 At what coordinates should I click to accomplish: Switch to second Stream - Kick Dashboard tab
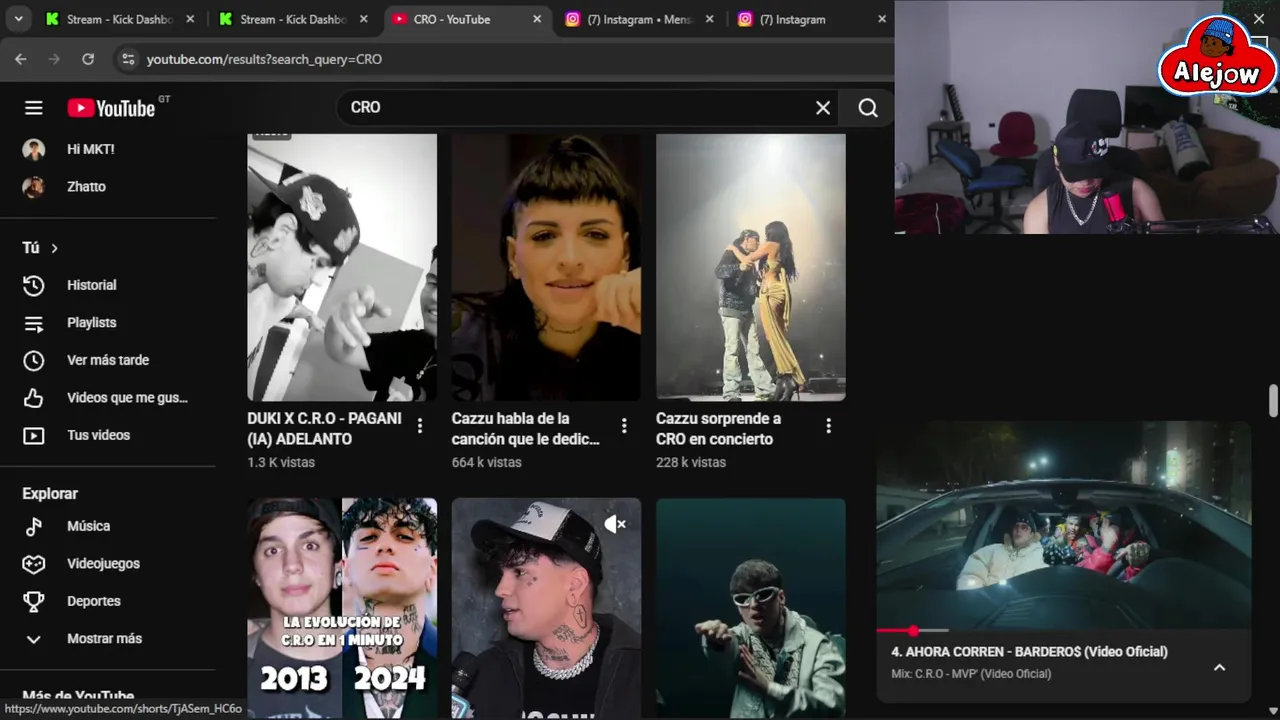(x=293, y=19)
